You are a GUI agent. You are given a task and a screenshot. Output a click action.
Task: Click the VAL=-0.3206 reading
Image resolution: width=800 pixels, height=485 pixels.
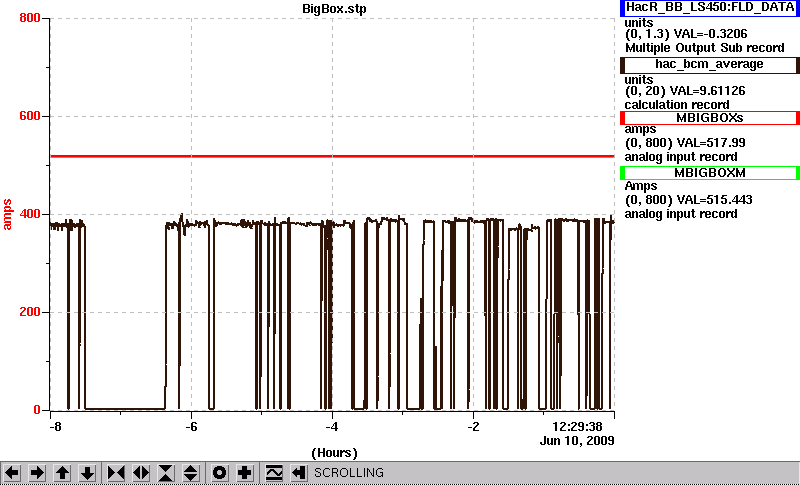711,34
